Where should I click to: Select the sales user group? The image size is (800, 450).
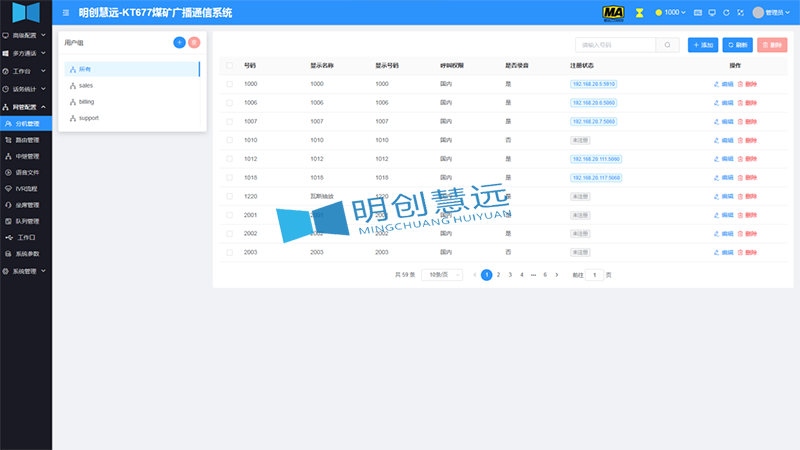click(86, 86)
